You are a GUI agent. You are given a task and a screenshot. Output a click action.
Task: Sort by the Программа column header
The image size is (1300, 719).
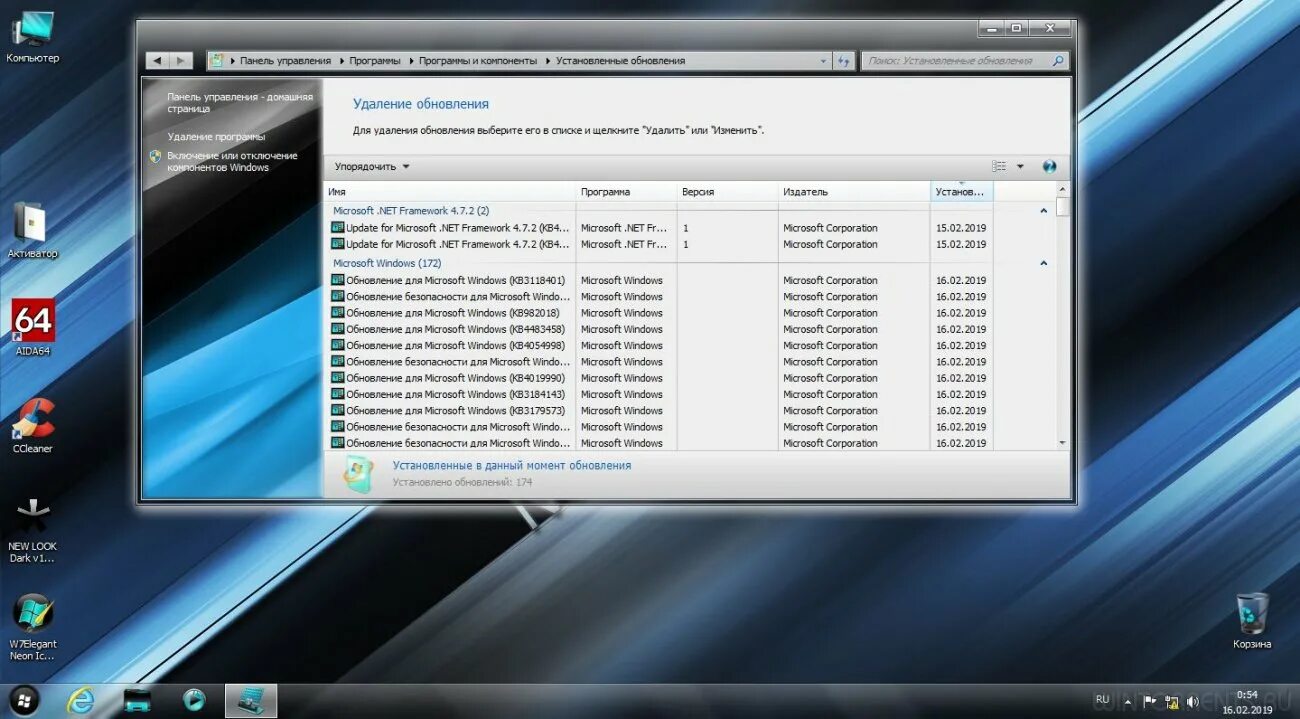[627, 192]
